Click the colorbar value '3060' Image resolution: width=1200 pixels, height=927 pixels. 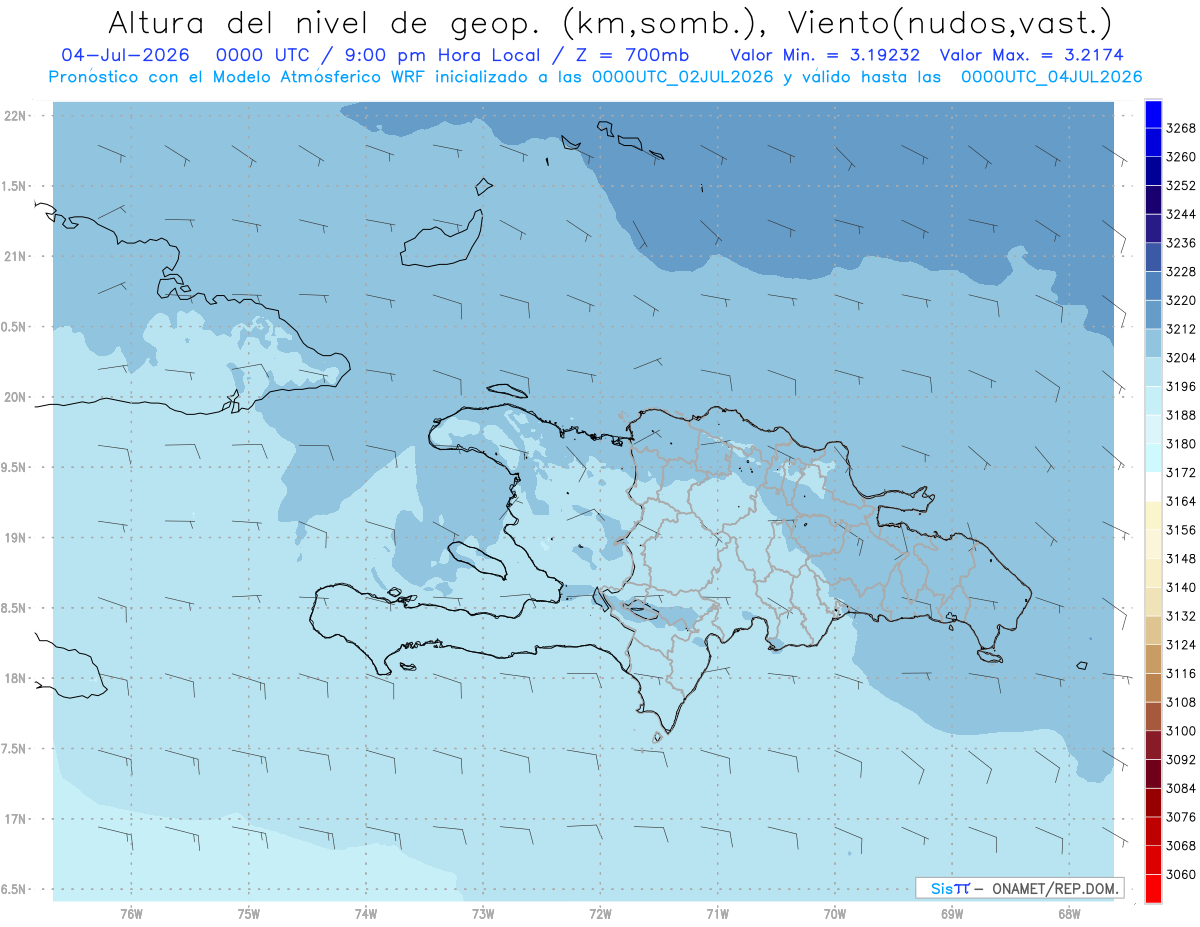1181,874
